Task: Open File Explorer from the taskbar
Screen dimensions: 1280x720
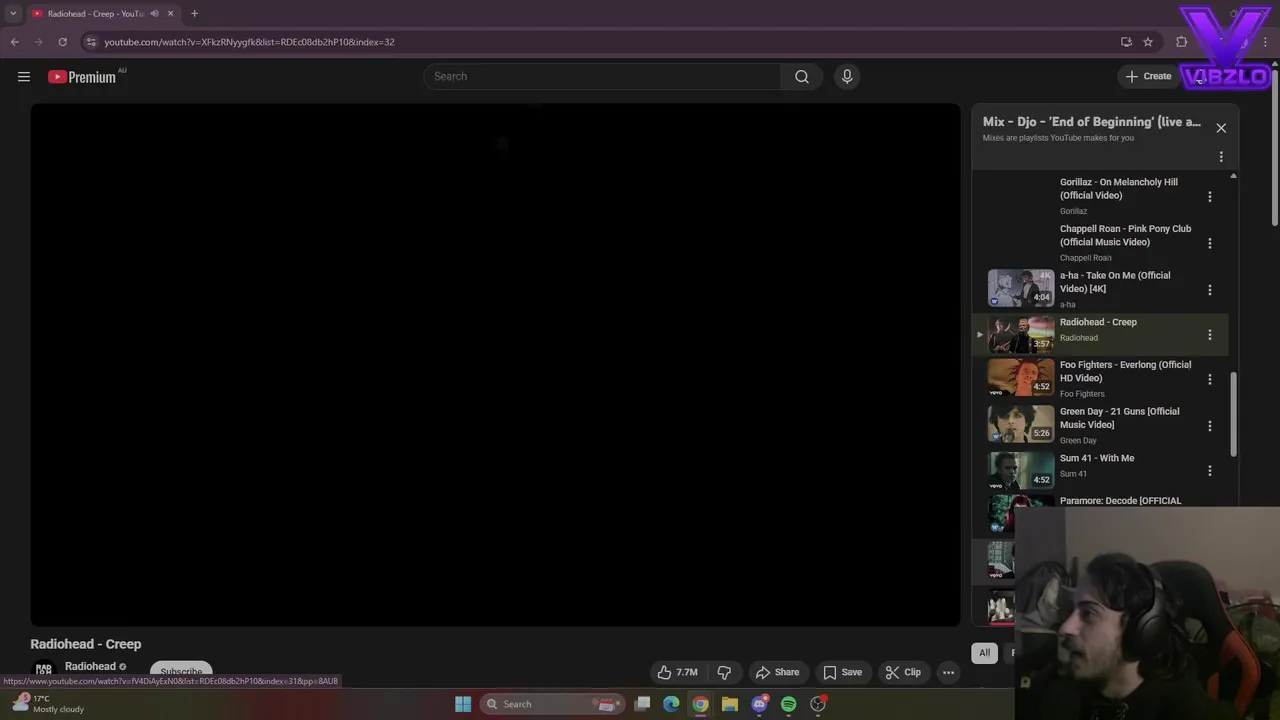Action: coord(730,704)
